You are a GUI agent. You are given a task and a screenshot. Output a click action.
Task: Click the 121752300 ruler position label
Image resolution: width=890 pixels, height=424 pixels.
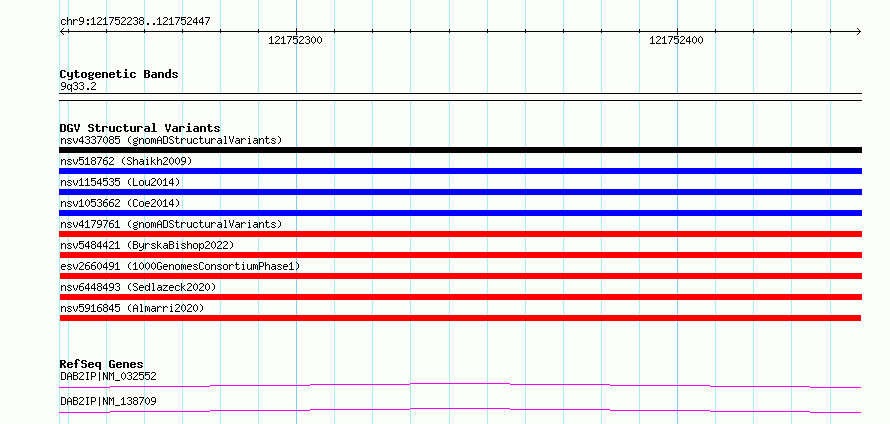click(295, 40)
